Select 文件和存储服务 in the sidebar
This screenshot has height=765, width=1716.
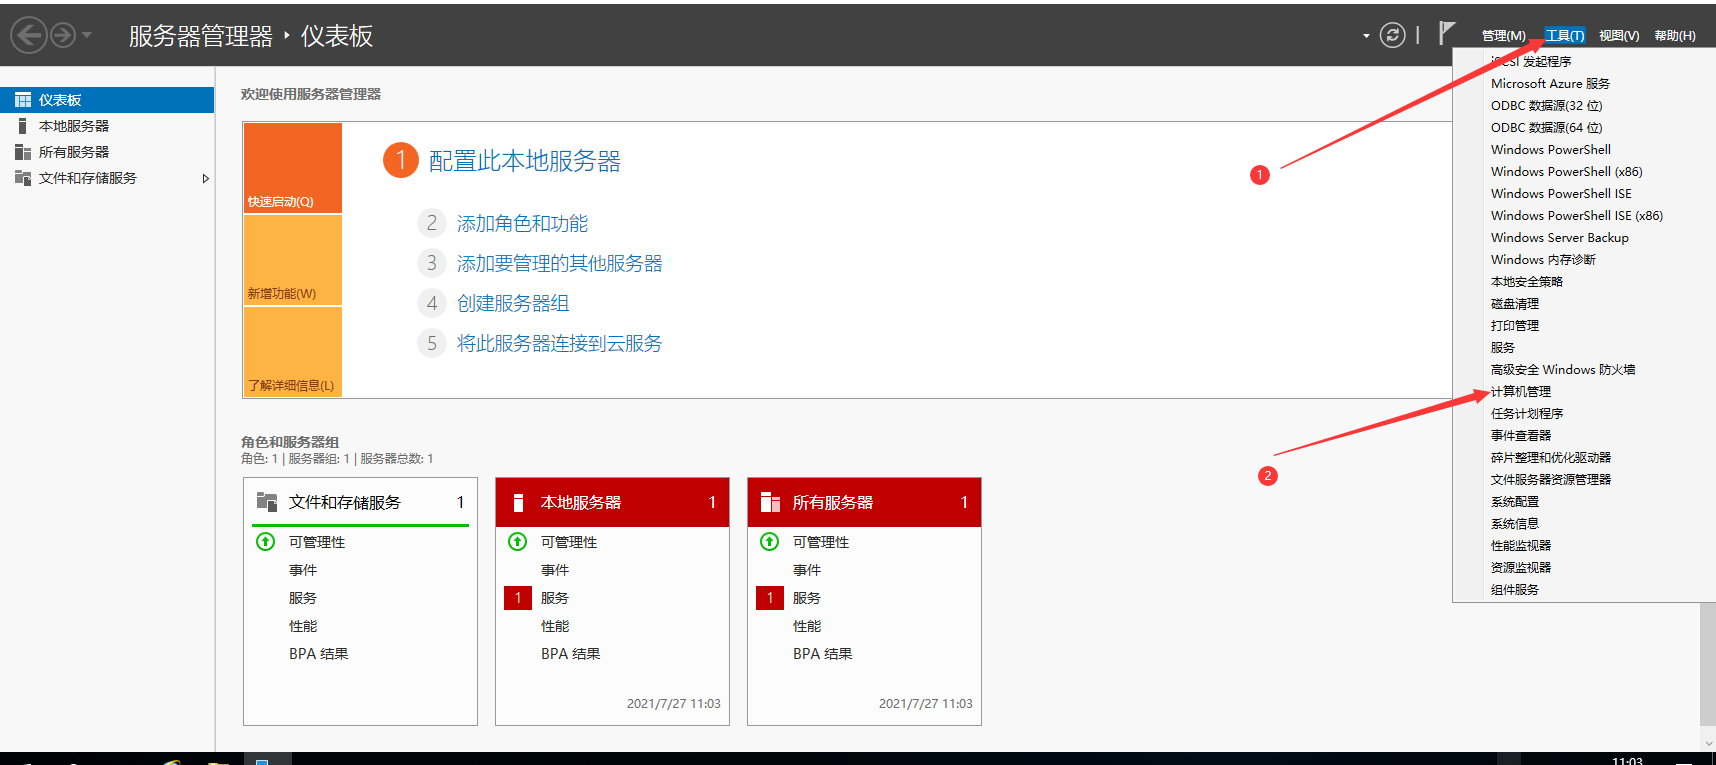tap(107, 178)
